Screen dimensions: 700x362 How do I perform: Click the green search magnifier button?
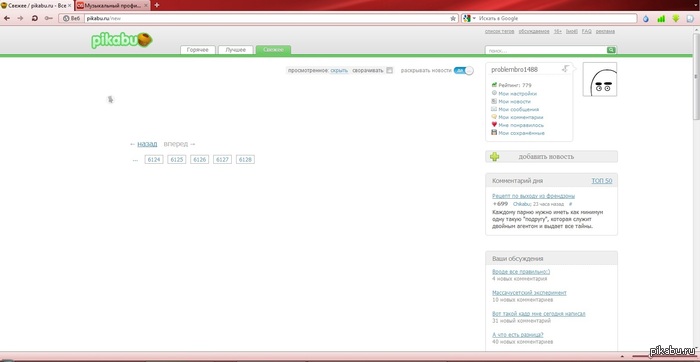pos(611,50)
